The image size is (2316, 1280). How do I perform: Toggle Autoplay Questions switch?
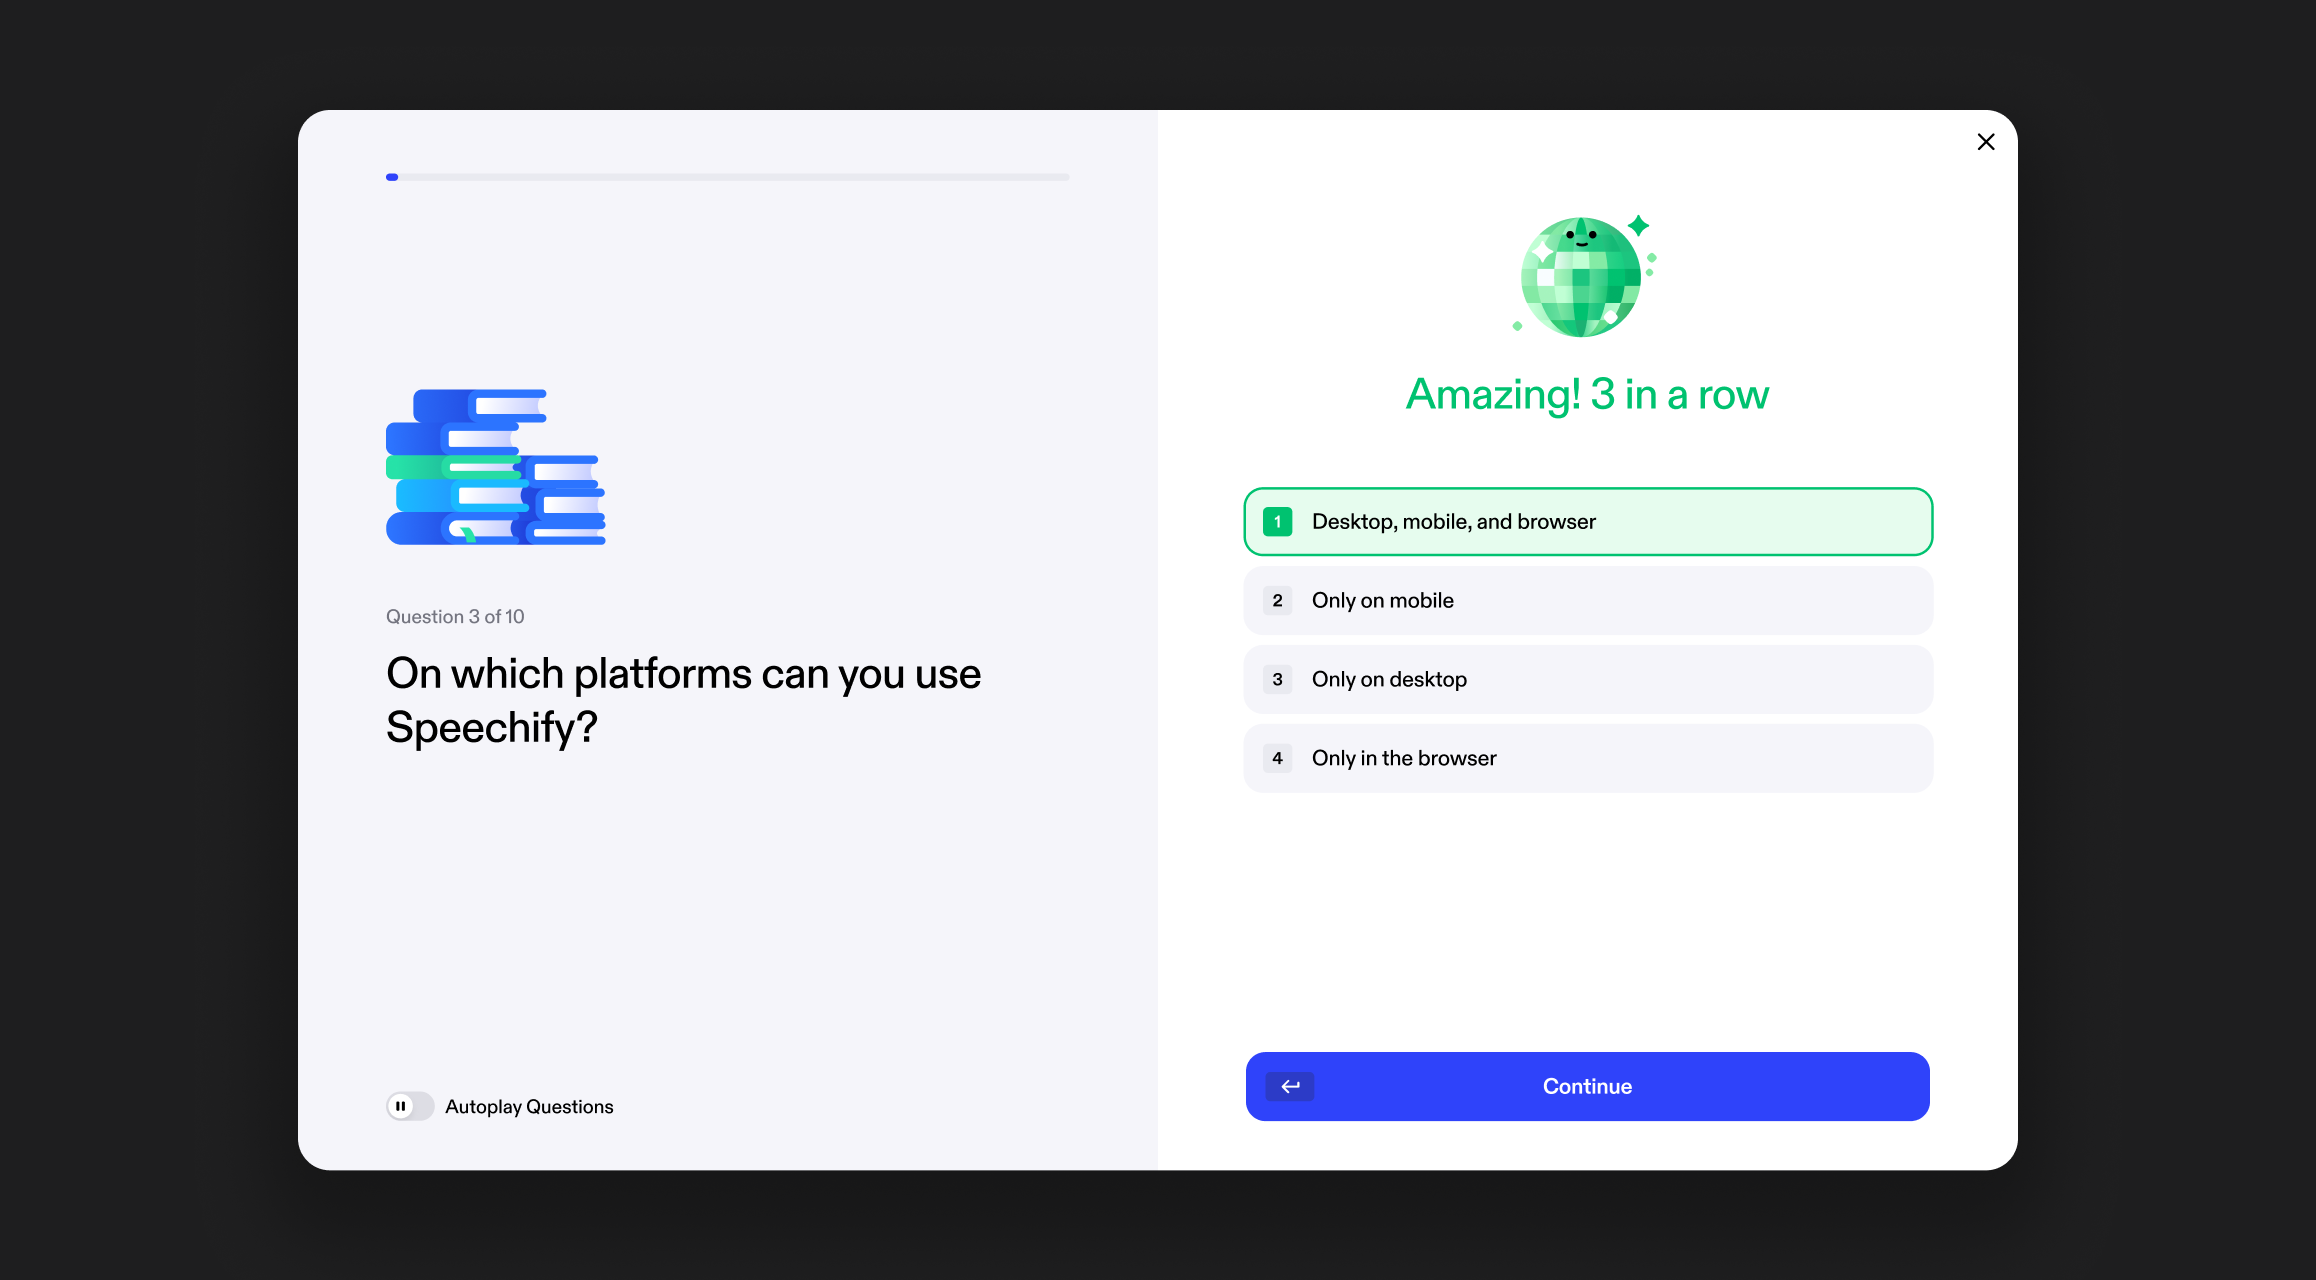410,1106
